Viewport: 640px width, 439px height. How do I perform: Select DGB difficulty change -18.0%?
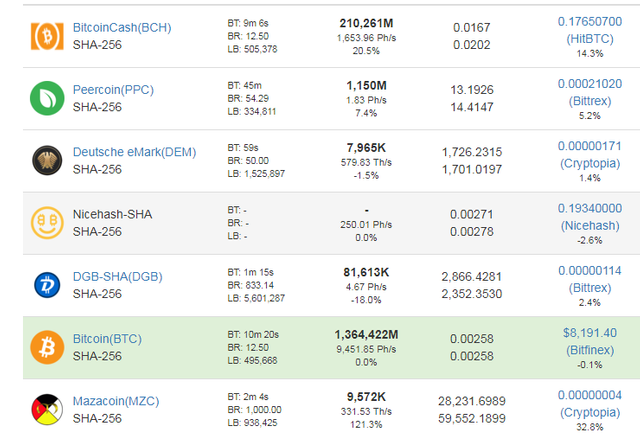coord(366,300)
